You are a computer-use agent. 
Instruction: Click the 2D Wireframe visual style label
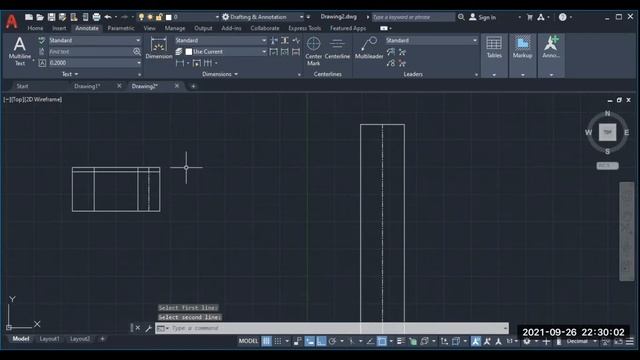coord(42,99)
